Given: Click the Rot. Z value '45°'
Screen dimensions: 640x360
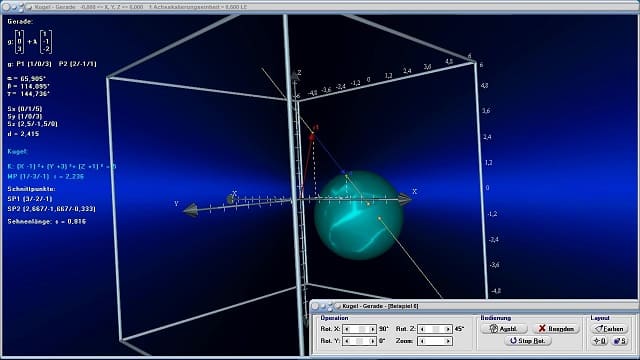Looking at the screenshot, I should tap(459, 329).
